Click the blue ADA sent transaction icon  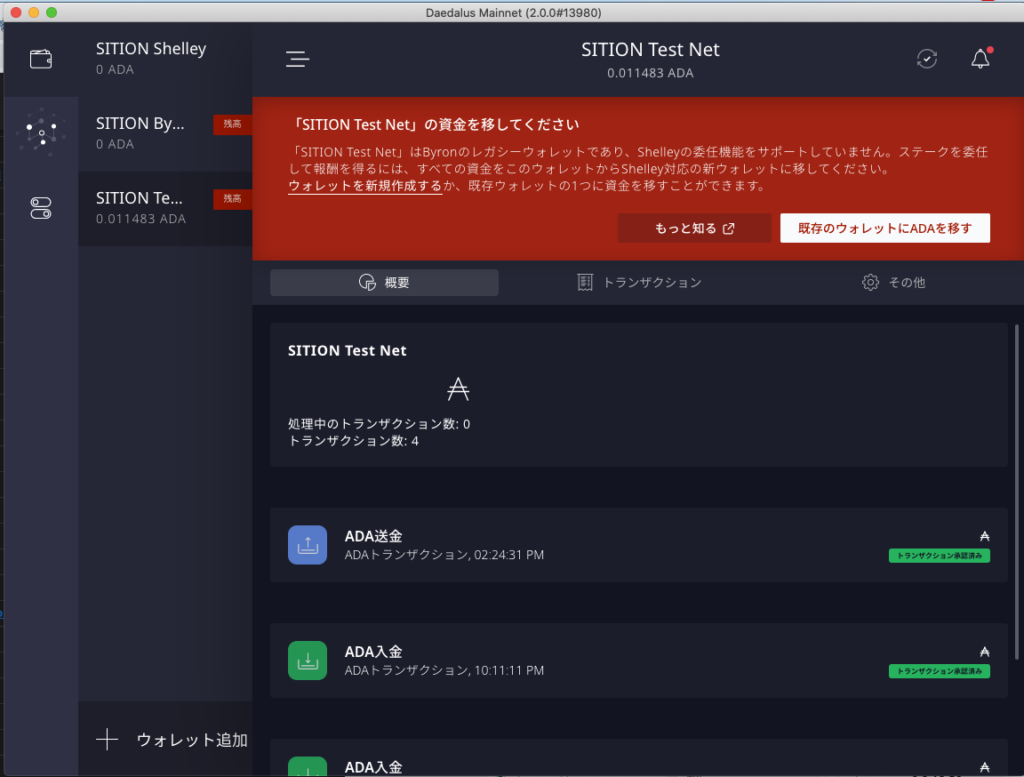(308, 545)
